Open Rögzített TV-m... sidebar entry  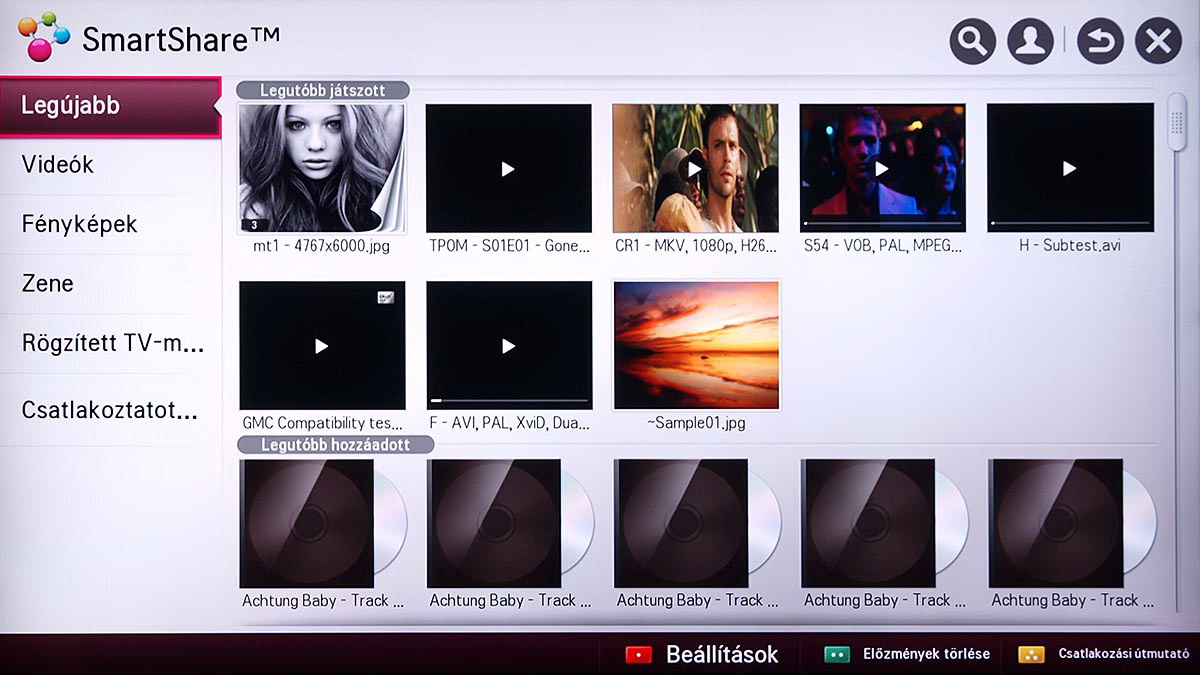point(110,344)
